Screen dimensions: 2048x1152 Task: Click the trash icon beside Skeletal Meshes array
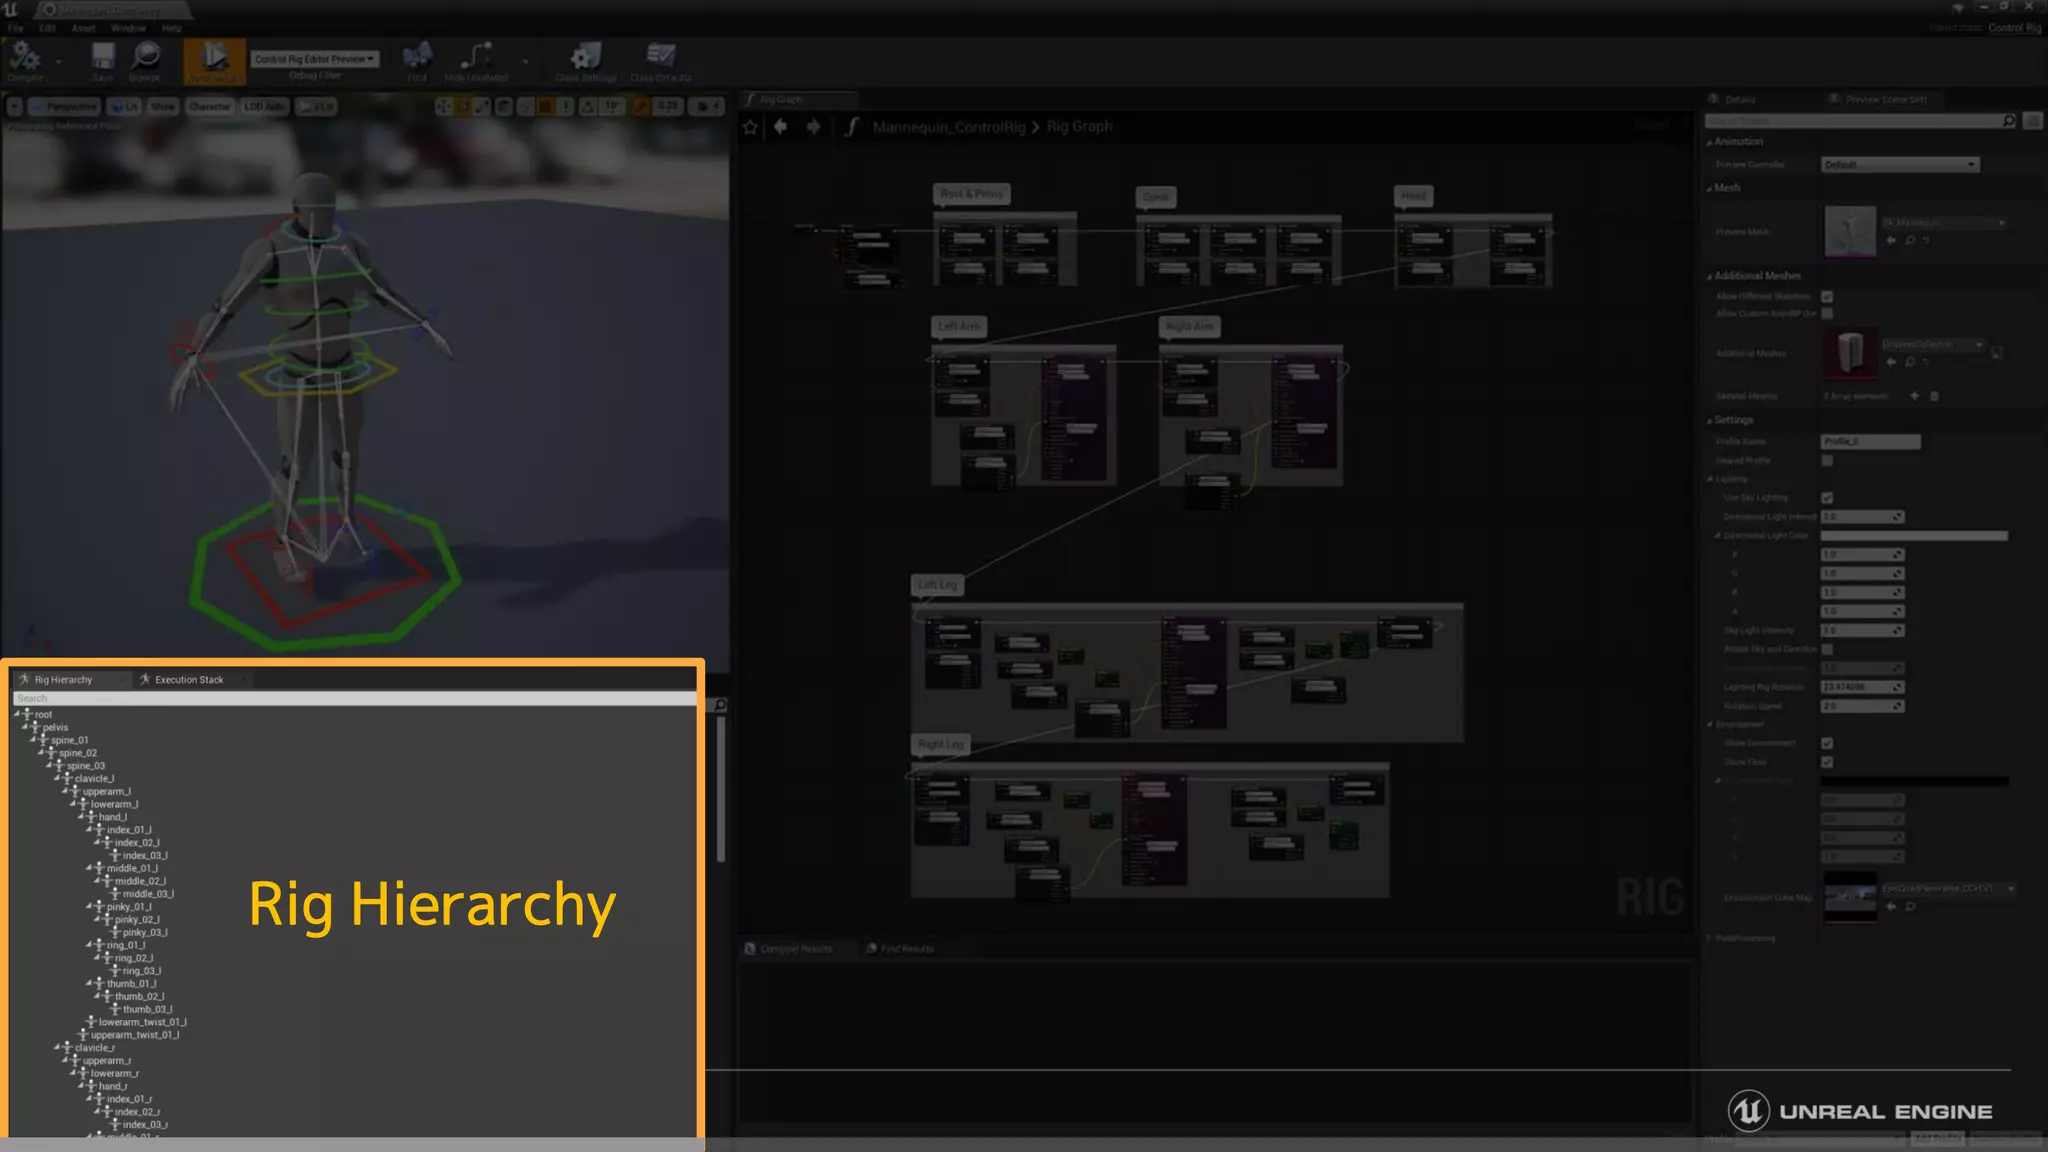tap(1934, 396)
